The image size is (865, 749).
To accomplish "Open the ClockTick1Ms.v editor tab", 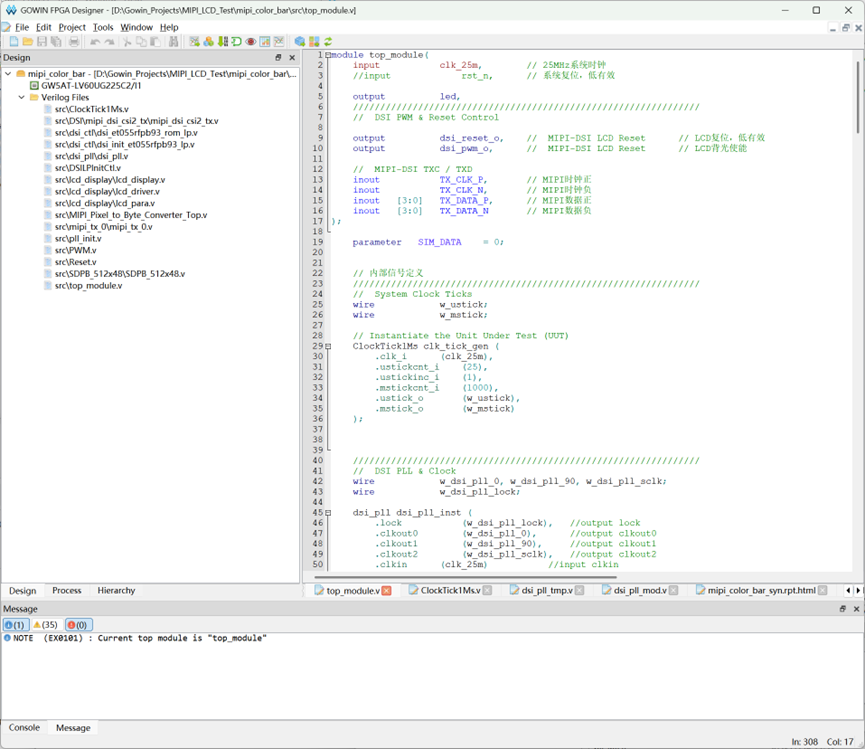I will click(x=450, y=590).
